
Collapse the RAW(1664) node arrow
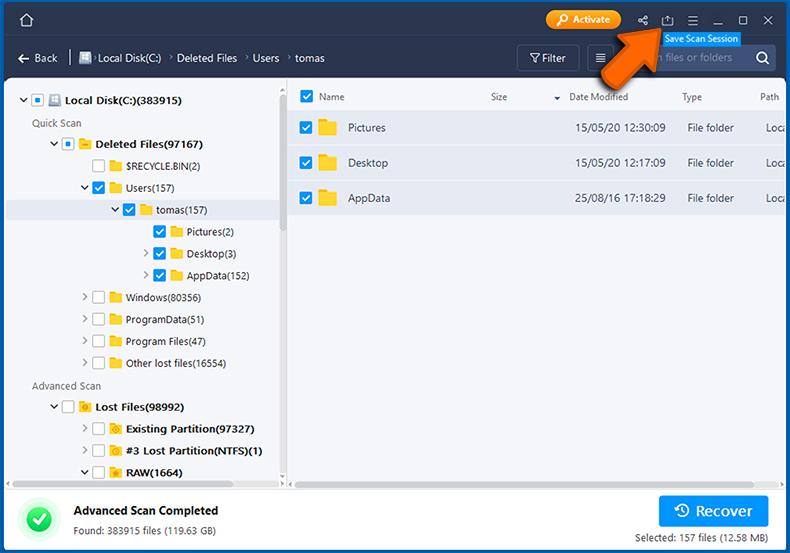85,472
